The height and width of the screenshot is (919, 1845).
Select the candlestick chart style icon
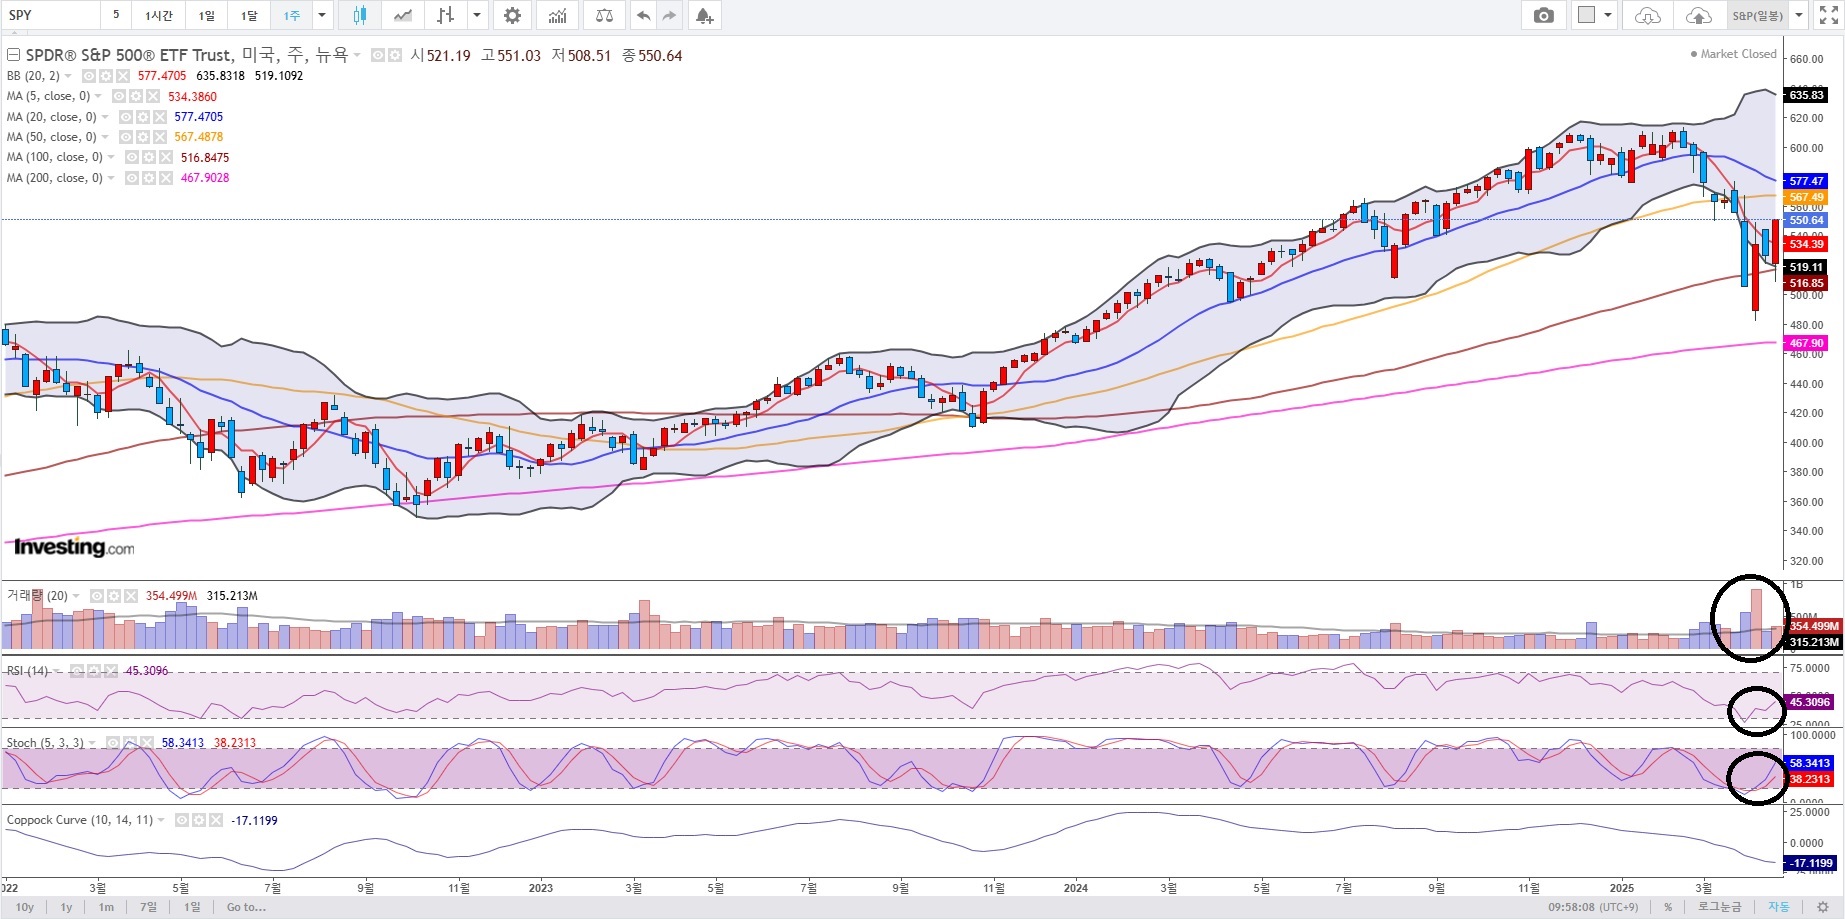pos(360,15)
